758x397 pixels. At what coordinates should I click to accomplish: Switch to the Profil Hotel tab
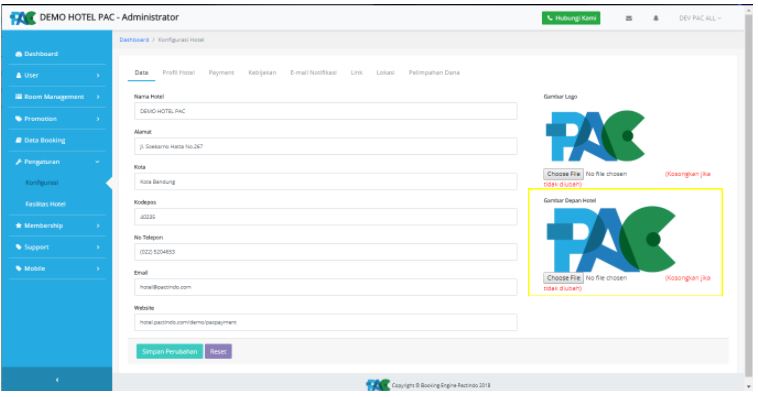178,73
